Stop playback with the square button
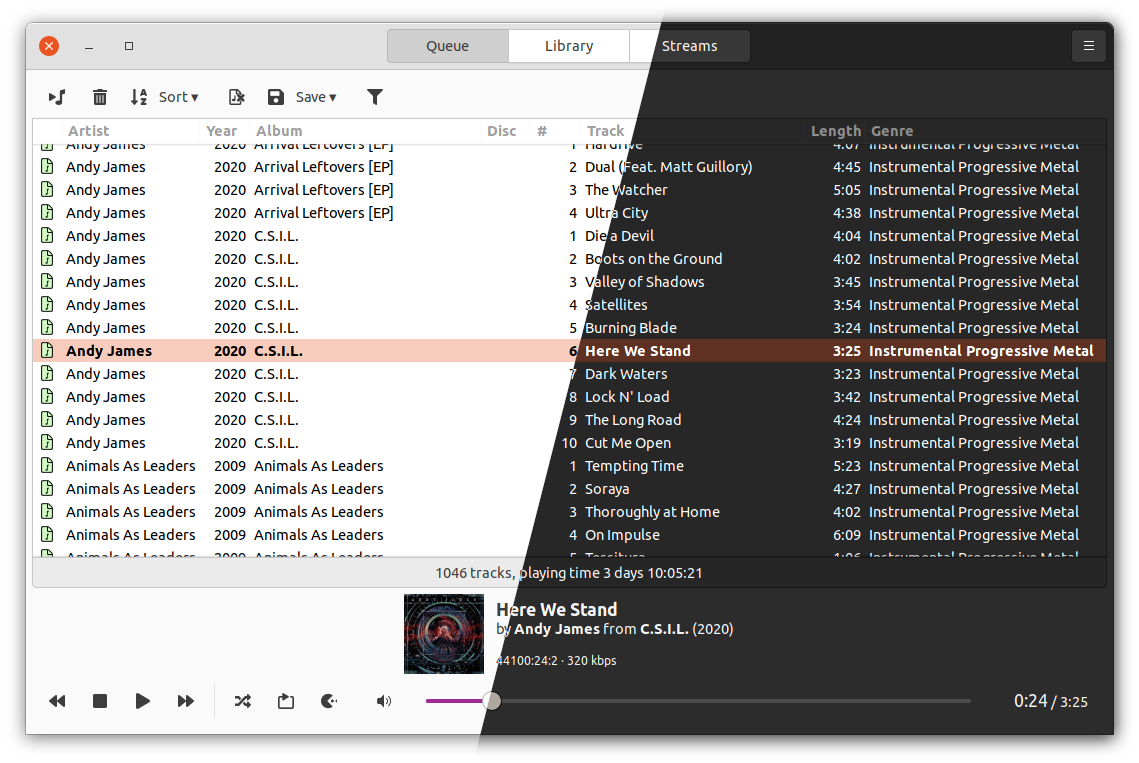The width and height of the screenshot is (1139, 763). [100, 701]
